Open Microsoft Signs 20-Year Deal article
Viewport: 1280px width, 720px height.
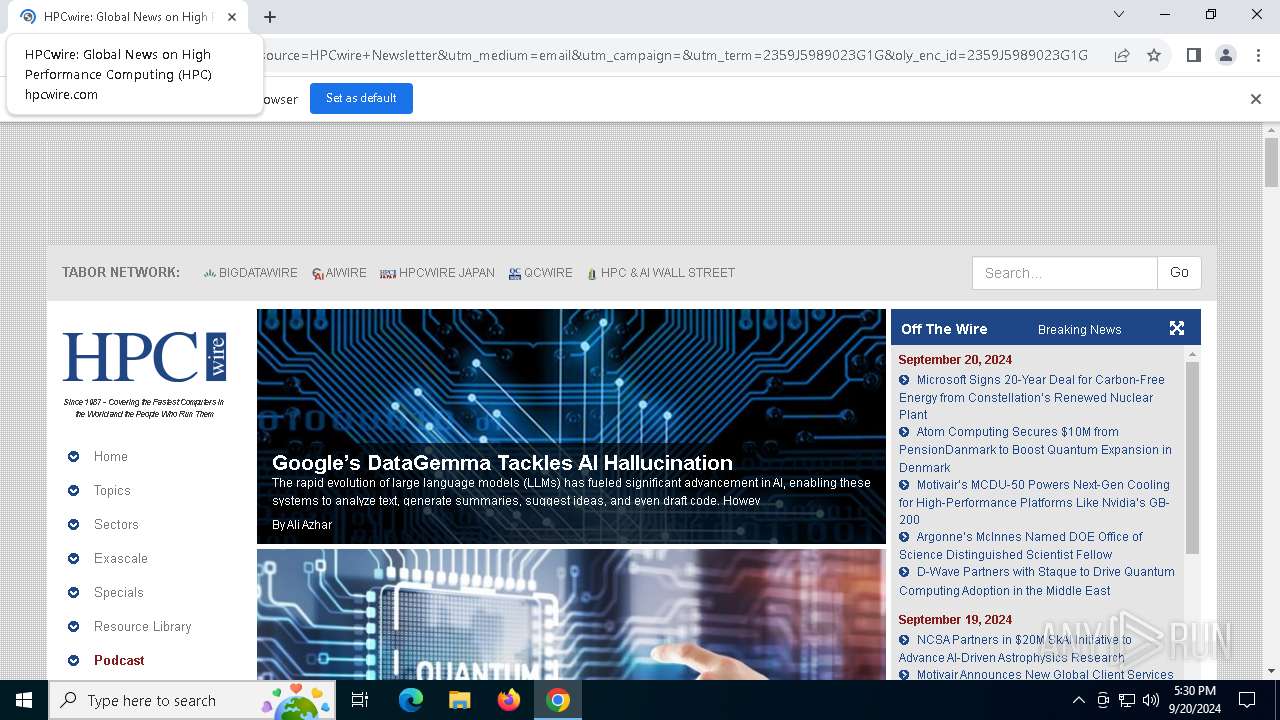point(1032,397)
